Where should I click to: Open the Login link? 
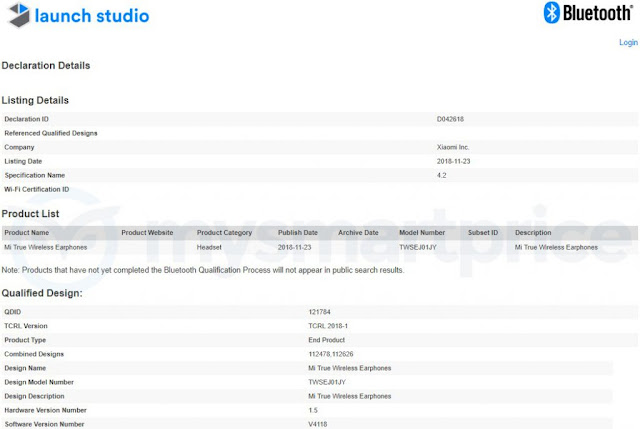click(628, 42)
